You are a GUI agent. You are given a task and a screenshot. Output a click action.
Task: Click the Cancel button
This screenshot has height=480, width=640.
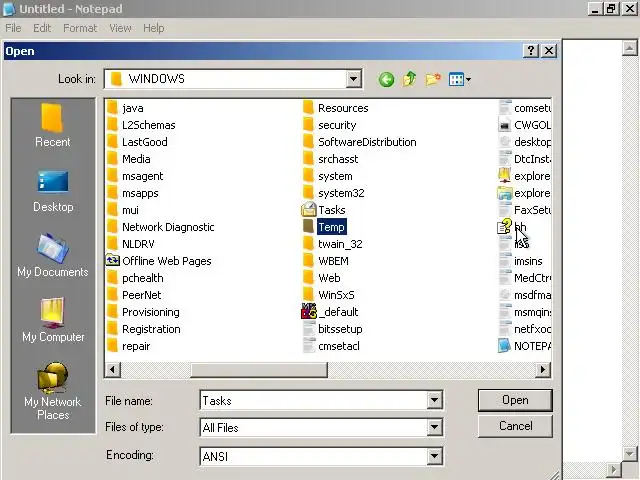[515, 426]
